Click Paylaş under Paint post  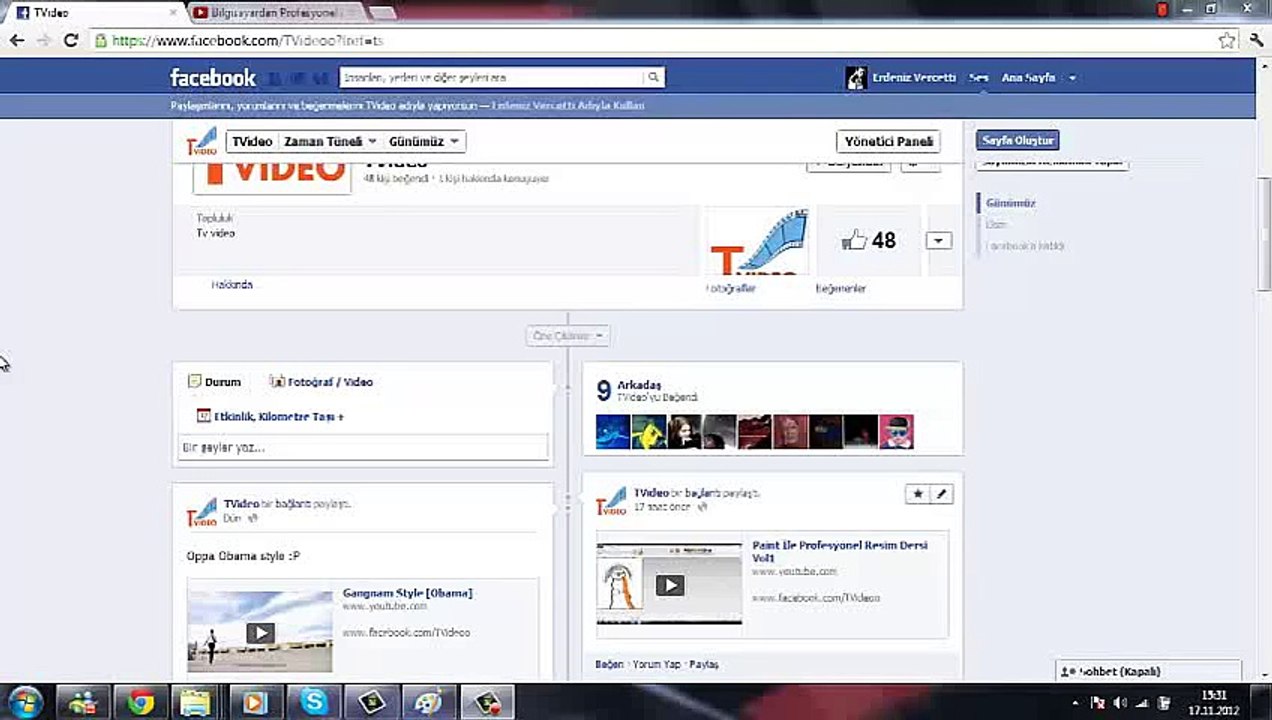pyautogui.click(x=704, y=664)
